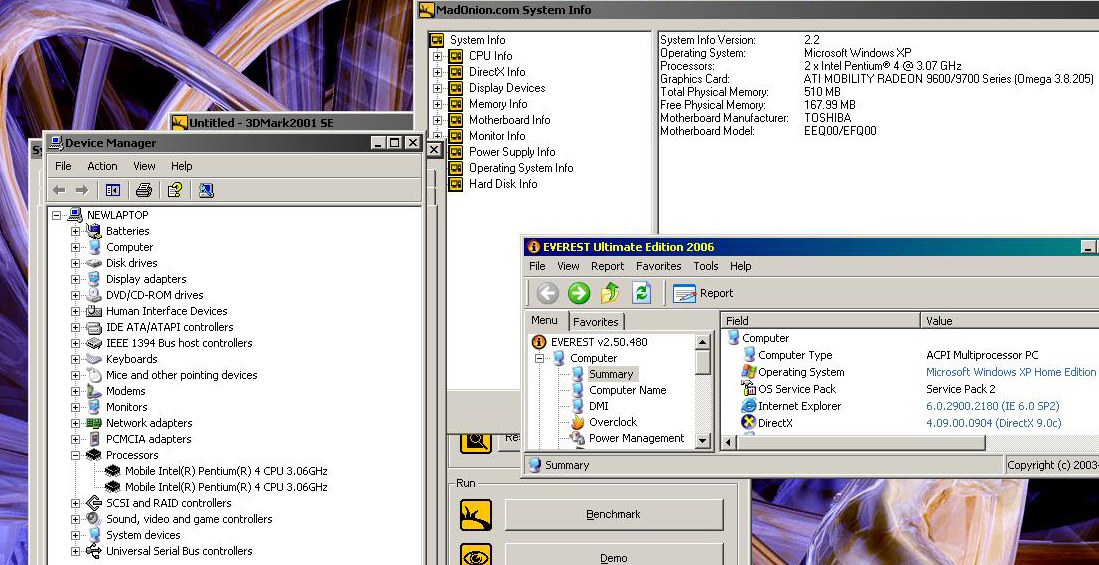The width and height of the screenshot is (1099, 565).
Task: Click the print icon in Device Manager
Action: (144, 190)
